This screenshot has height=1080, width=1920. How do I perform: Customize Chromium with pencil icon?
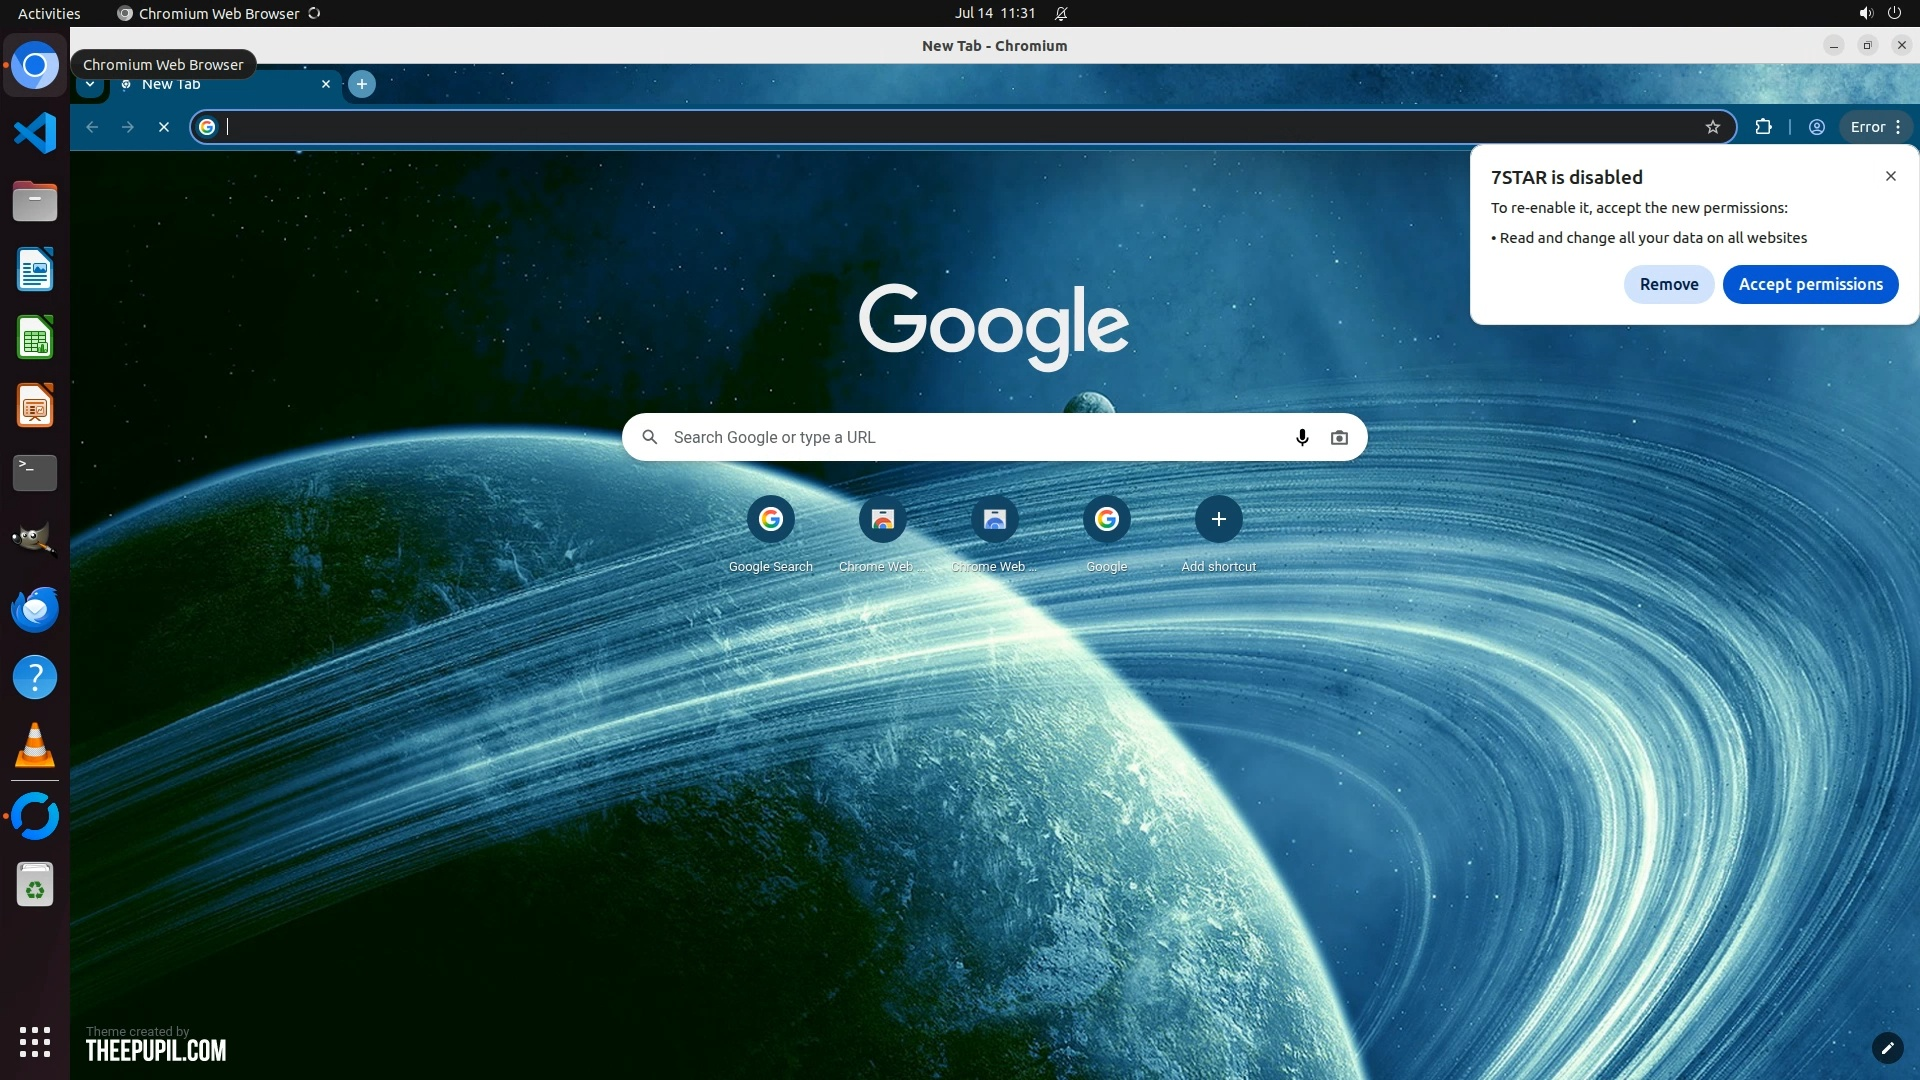coord(1887,1048)
